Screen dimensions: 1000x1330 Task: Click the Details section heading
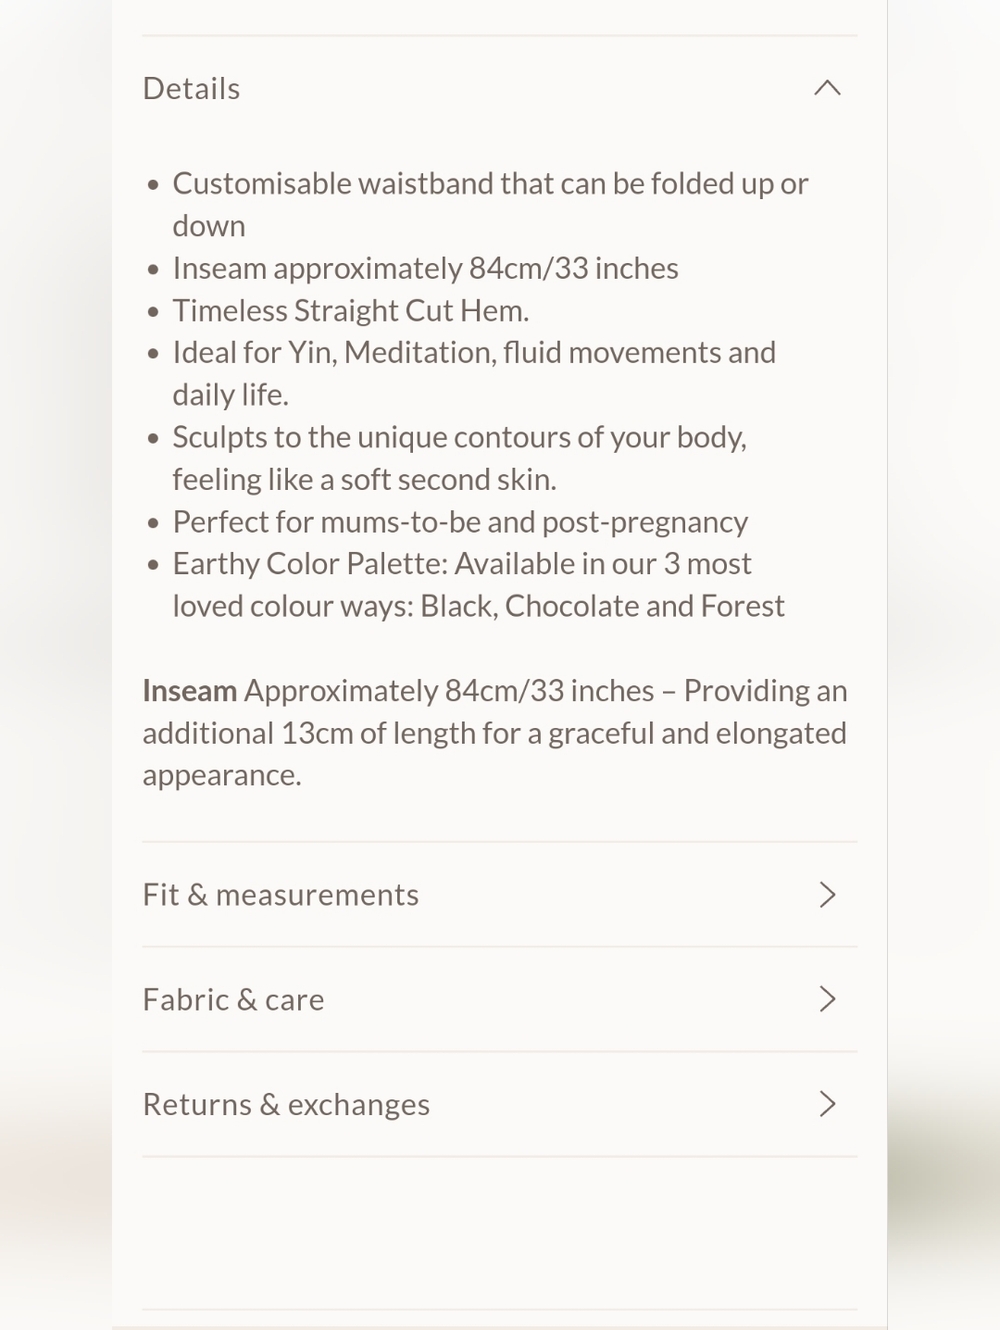(191, 88)
